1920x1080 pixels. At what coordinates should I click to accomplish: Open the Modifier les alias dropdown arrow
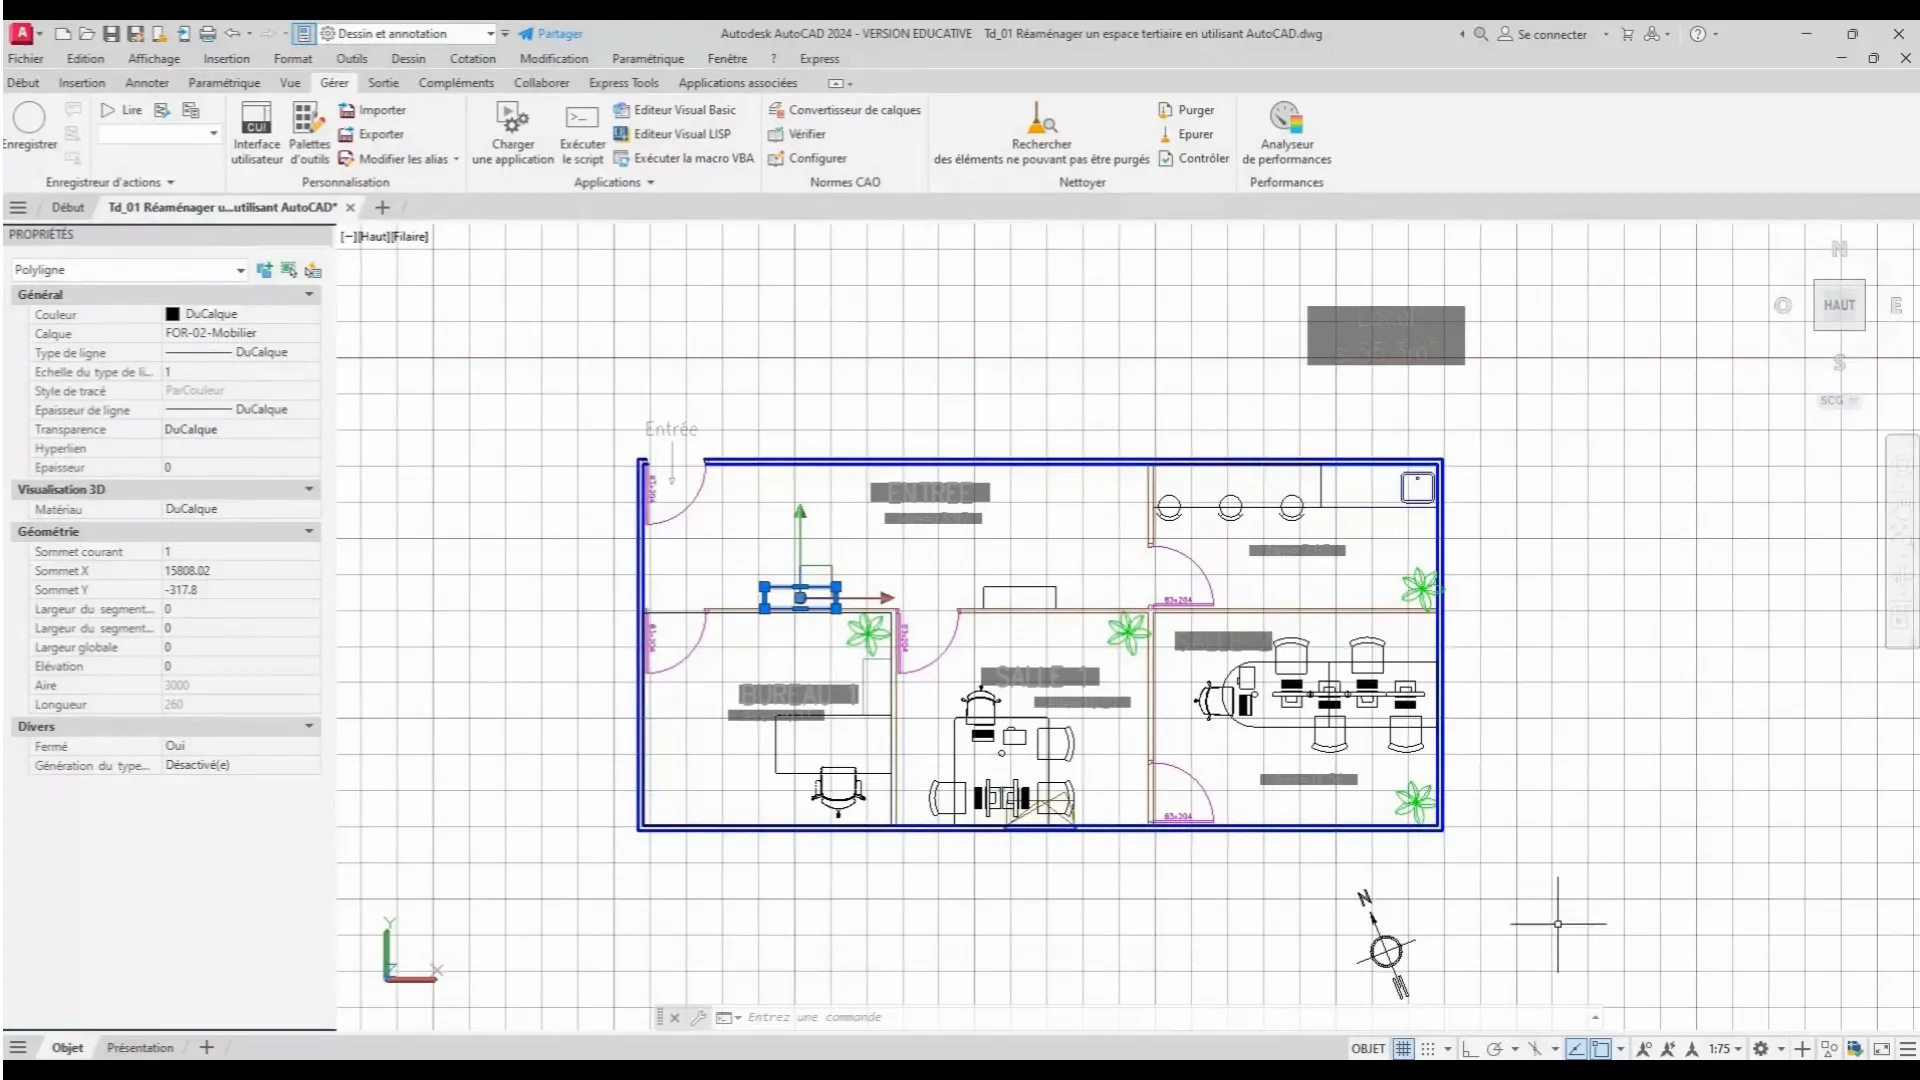pos(456,159)
